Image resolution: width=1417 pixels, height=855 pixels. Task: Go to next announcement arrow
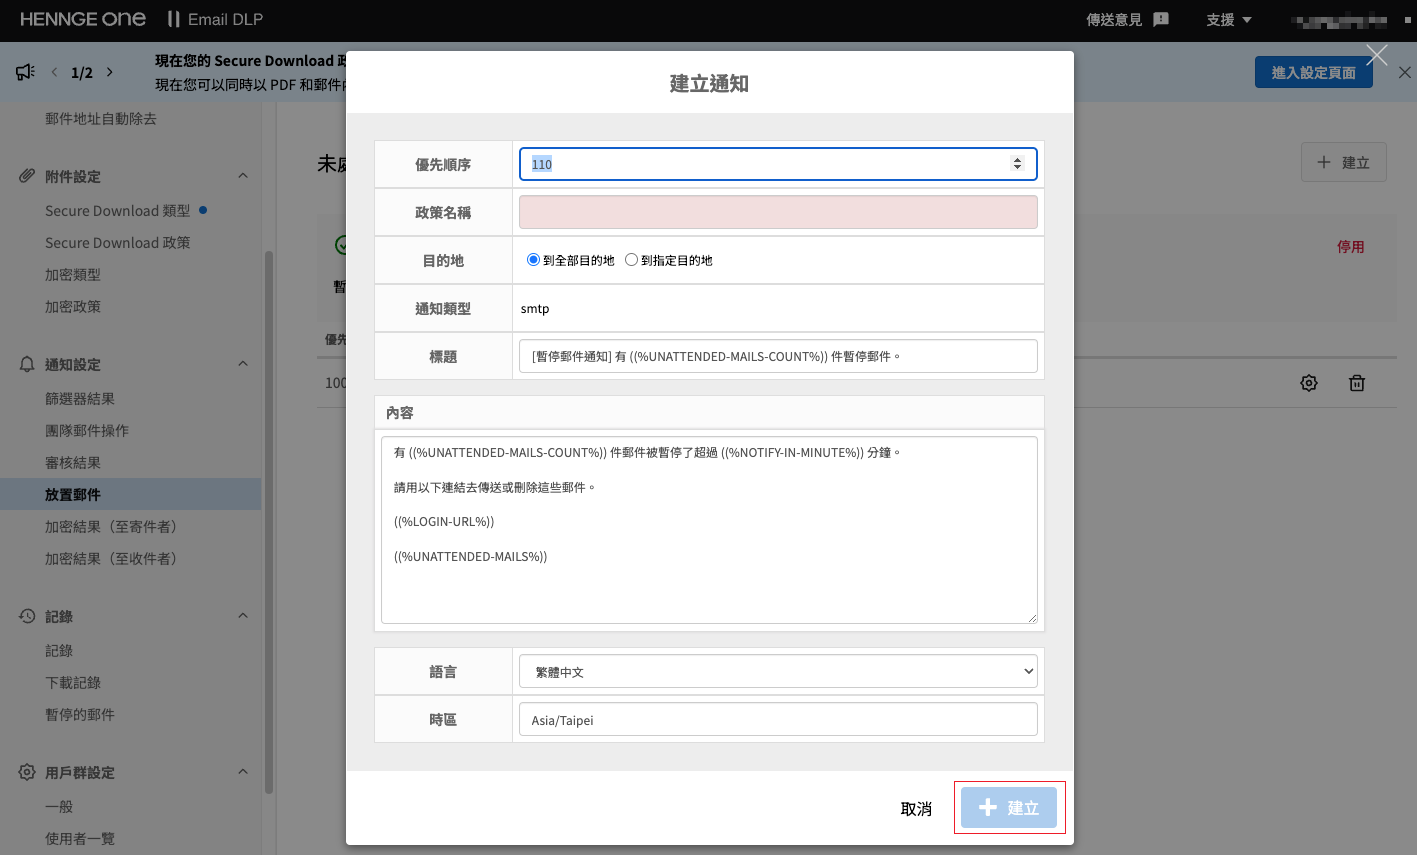(109, 72)
